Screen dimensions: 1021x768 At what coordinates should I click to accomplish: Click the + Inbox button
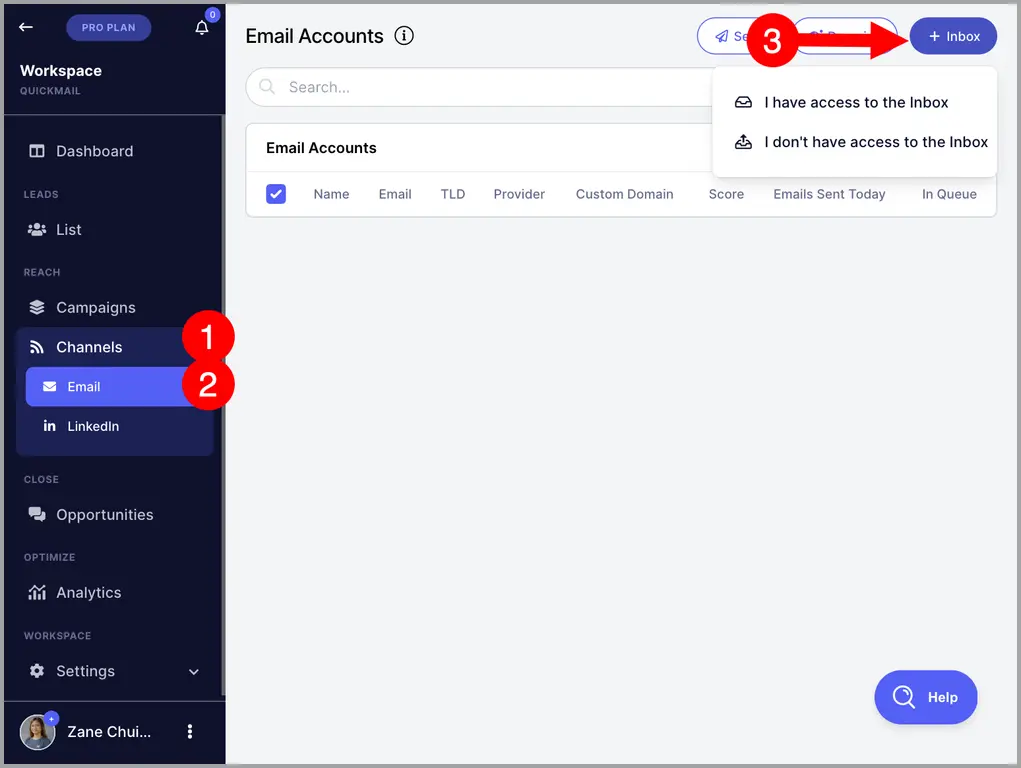click(953, 36)
